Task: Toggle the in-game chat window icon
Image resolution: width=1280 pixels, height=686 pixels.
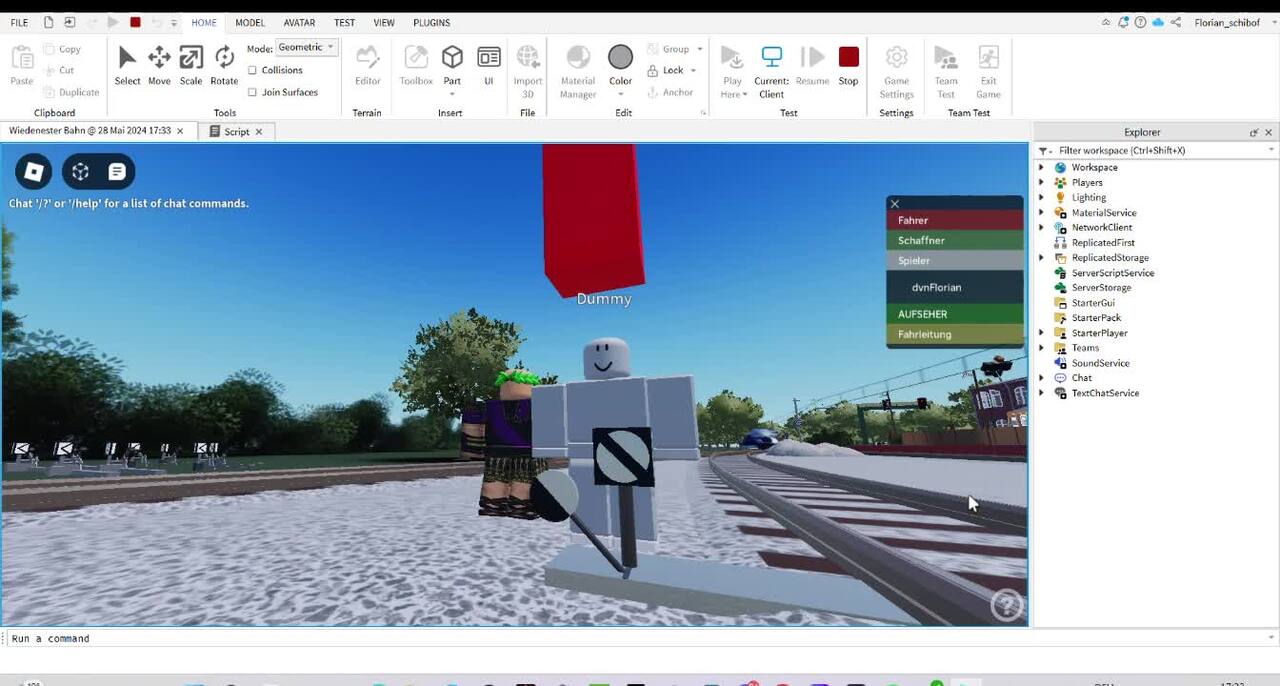Action: [116, 172]
